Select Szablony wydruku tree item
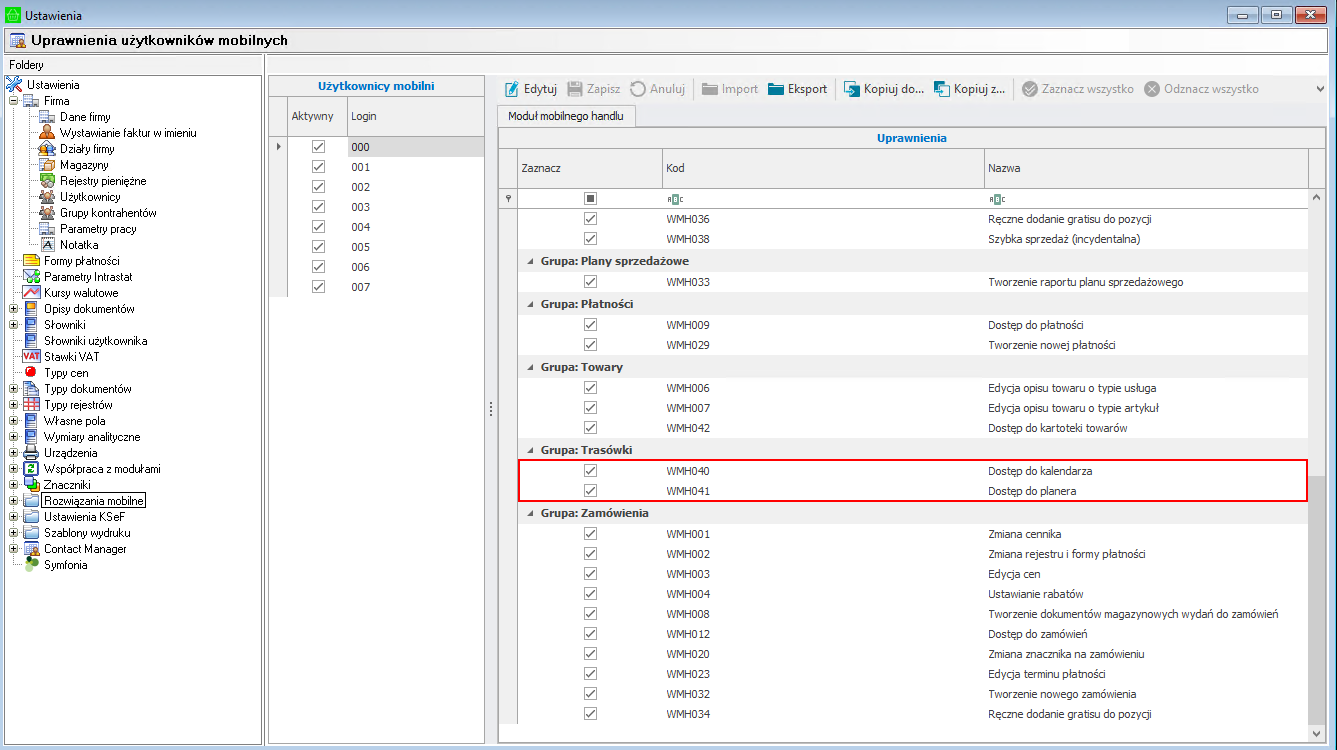Viewport: 1337px width, 750px height. (87, 533)
